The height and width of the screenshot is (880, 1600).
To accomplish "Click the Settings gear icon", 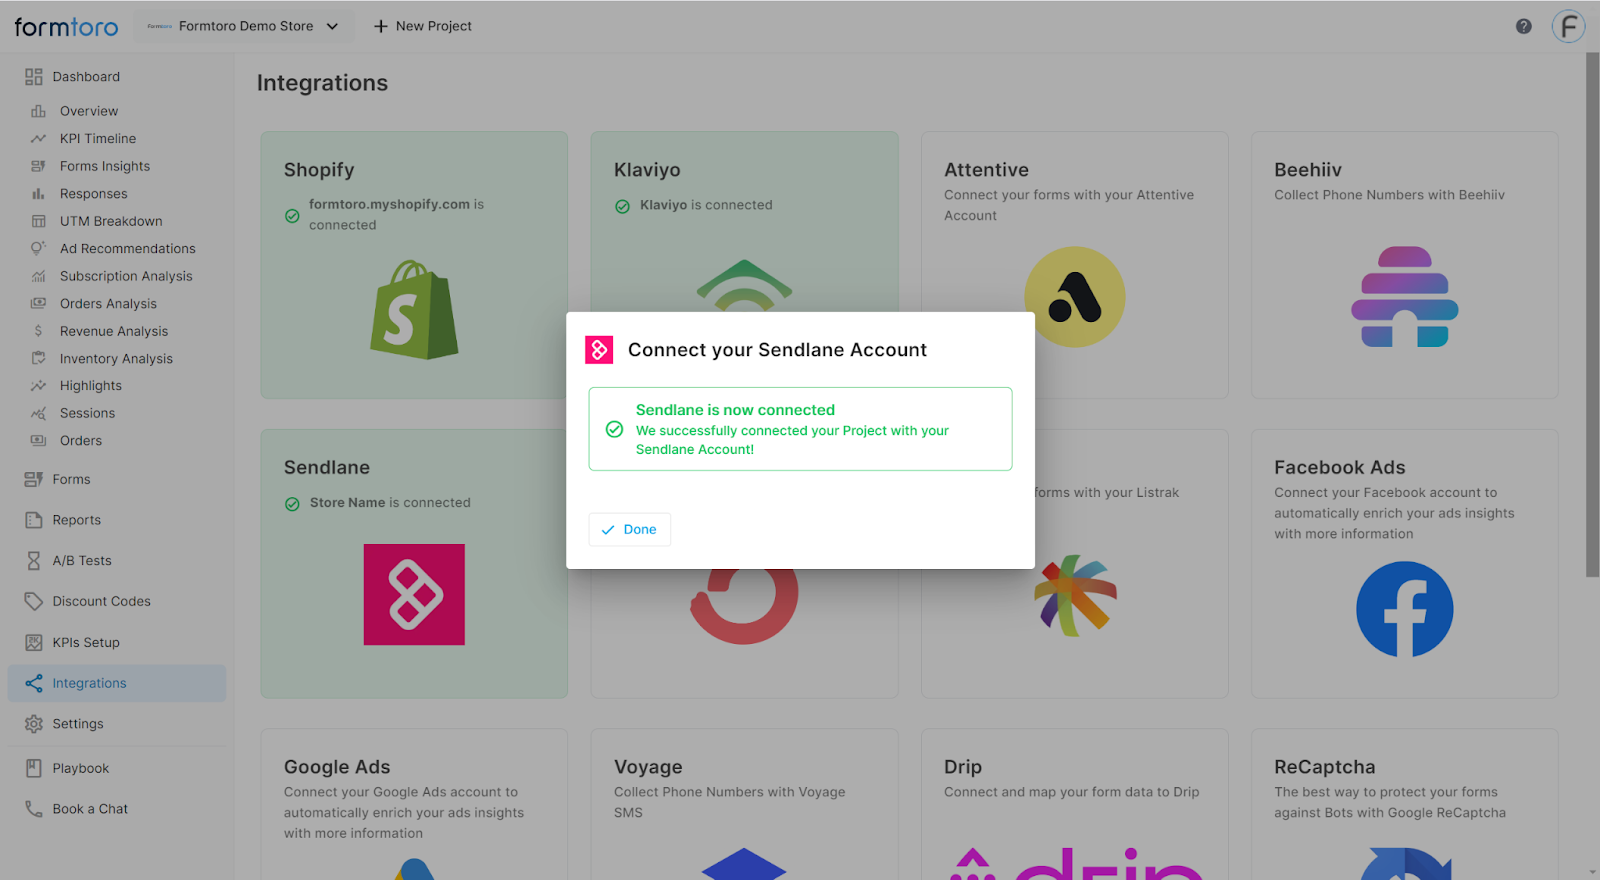I will [34, 724].
